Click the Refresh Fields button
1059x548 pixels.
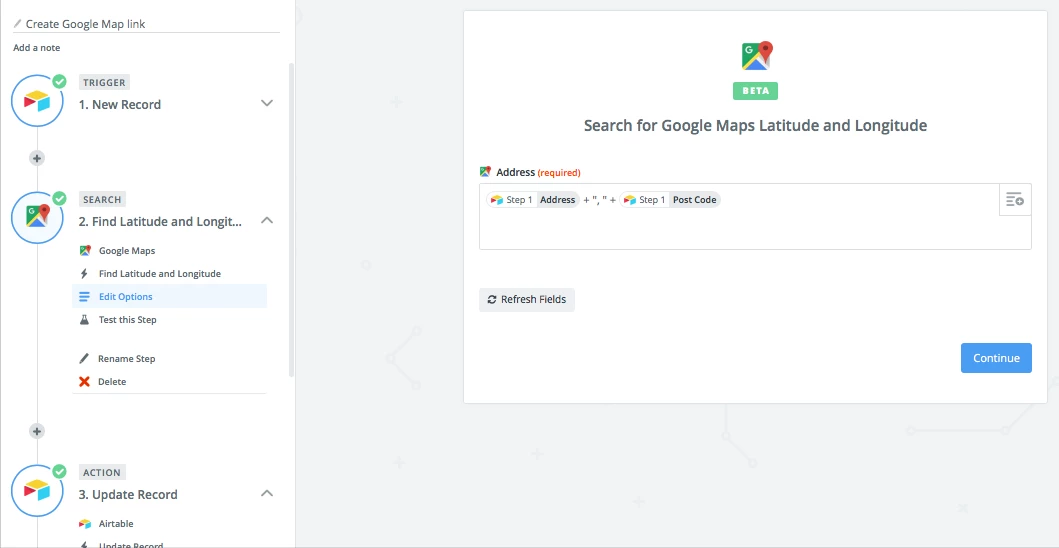coord(527,299)
